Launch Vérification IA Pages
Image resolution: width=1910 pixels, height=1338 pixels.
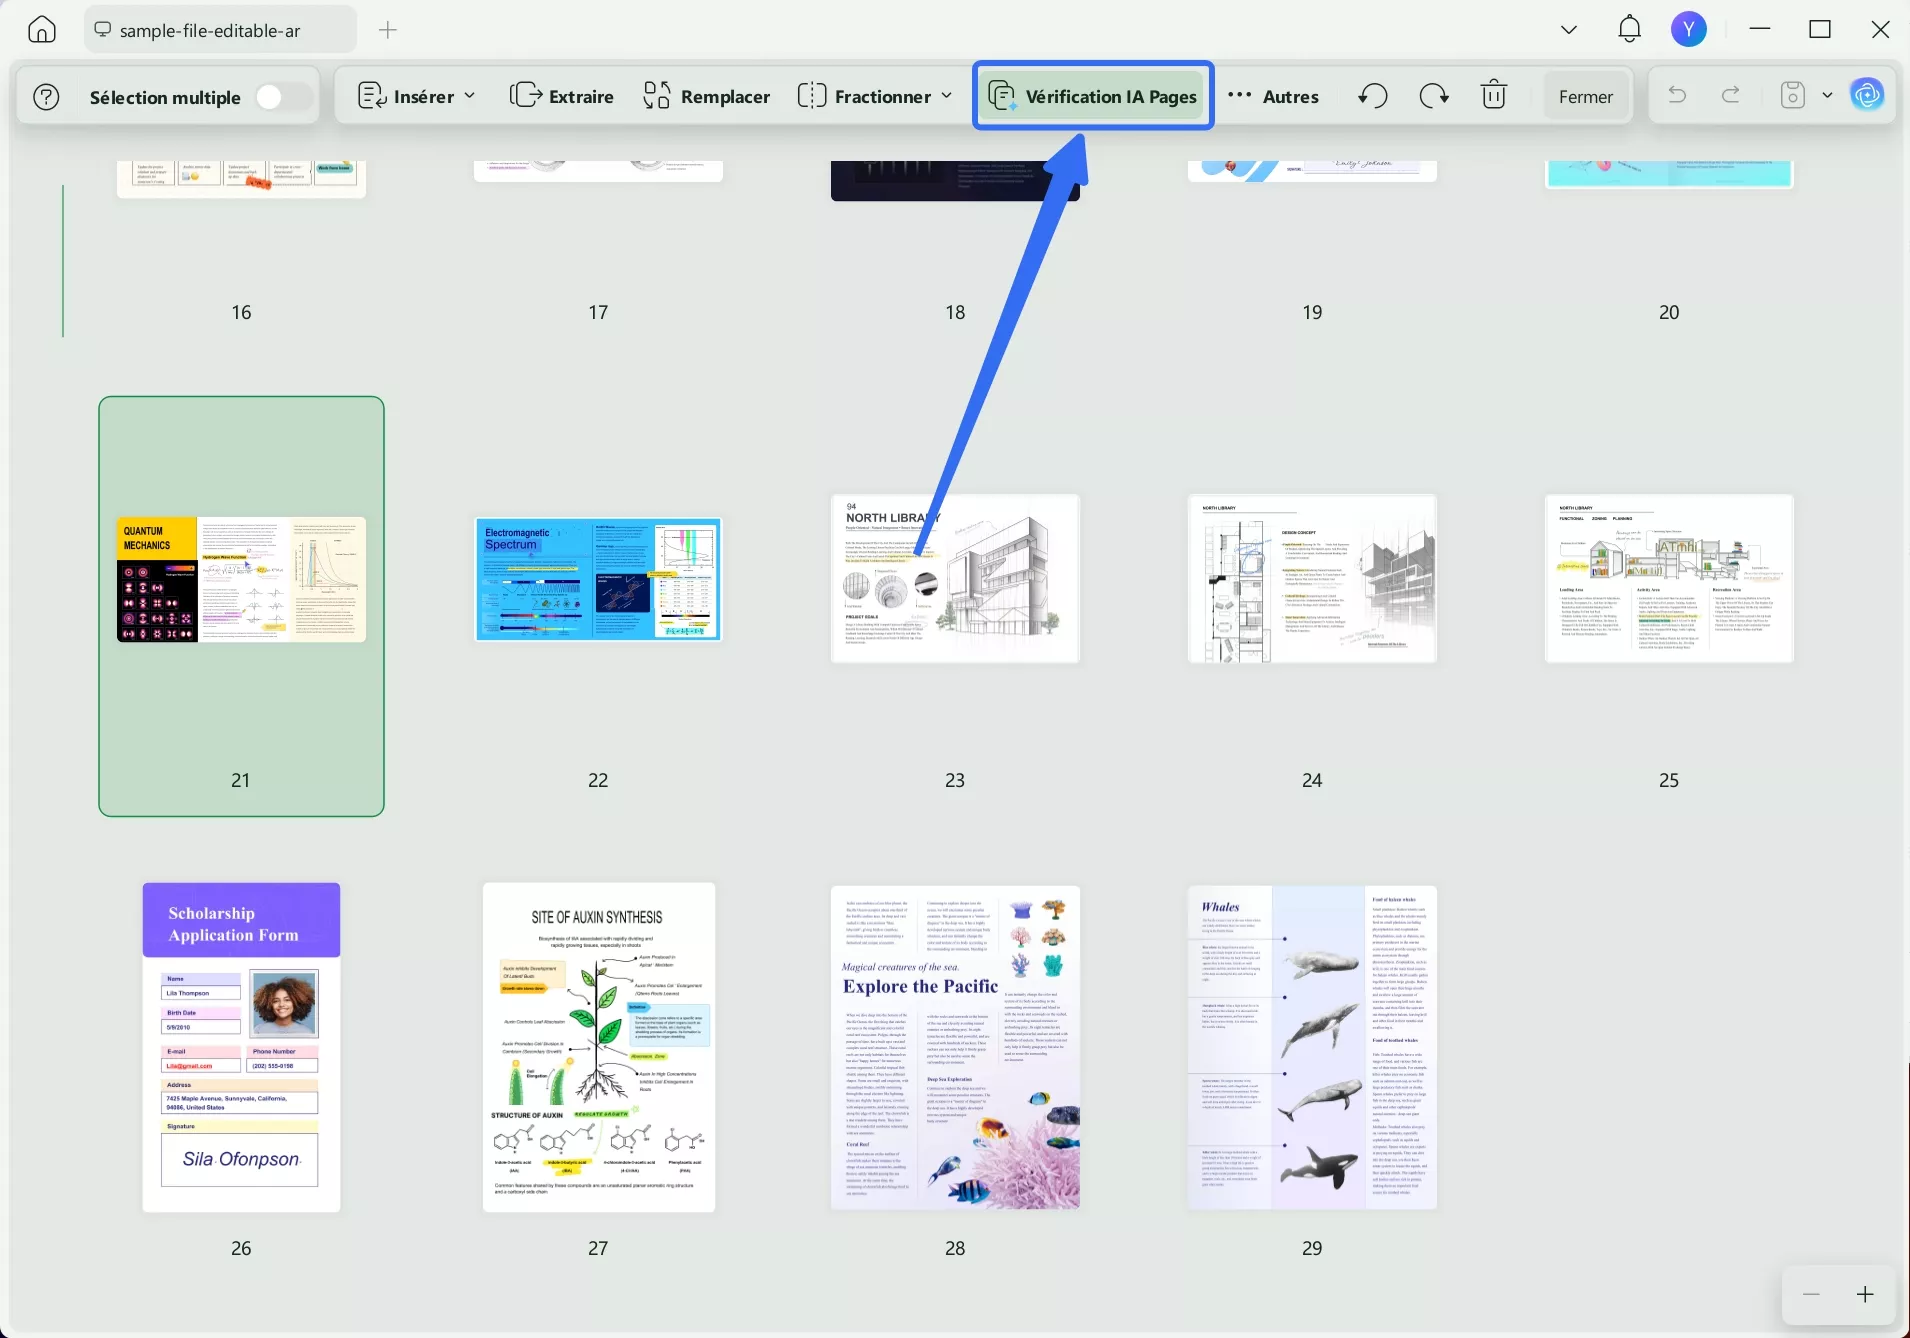coord(1093,96)
